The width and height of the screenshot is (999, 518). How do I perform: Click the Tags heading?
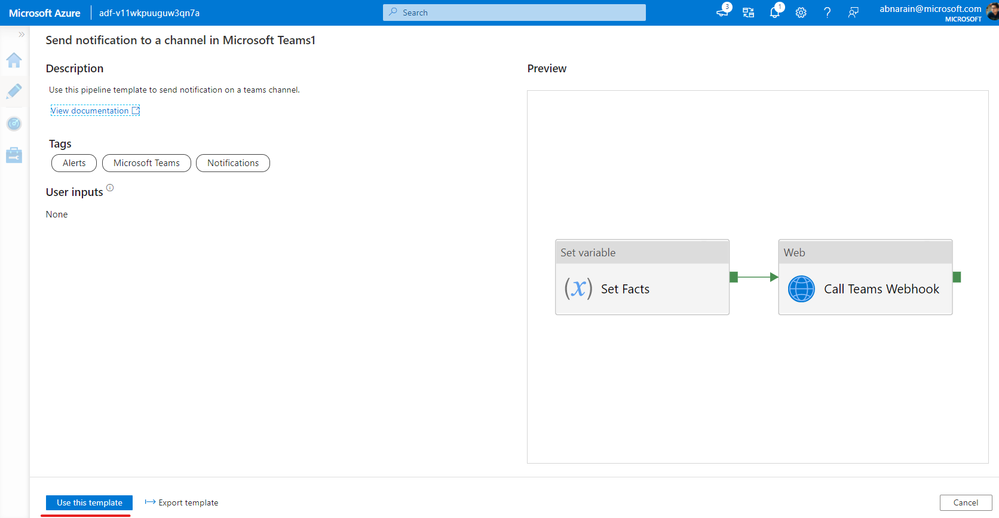60,144
